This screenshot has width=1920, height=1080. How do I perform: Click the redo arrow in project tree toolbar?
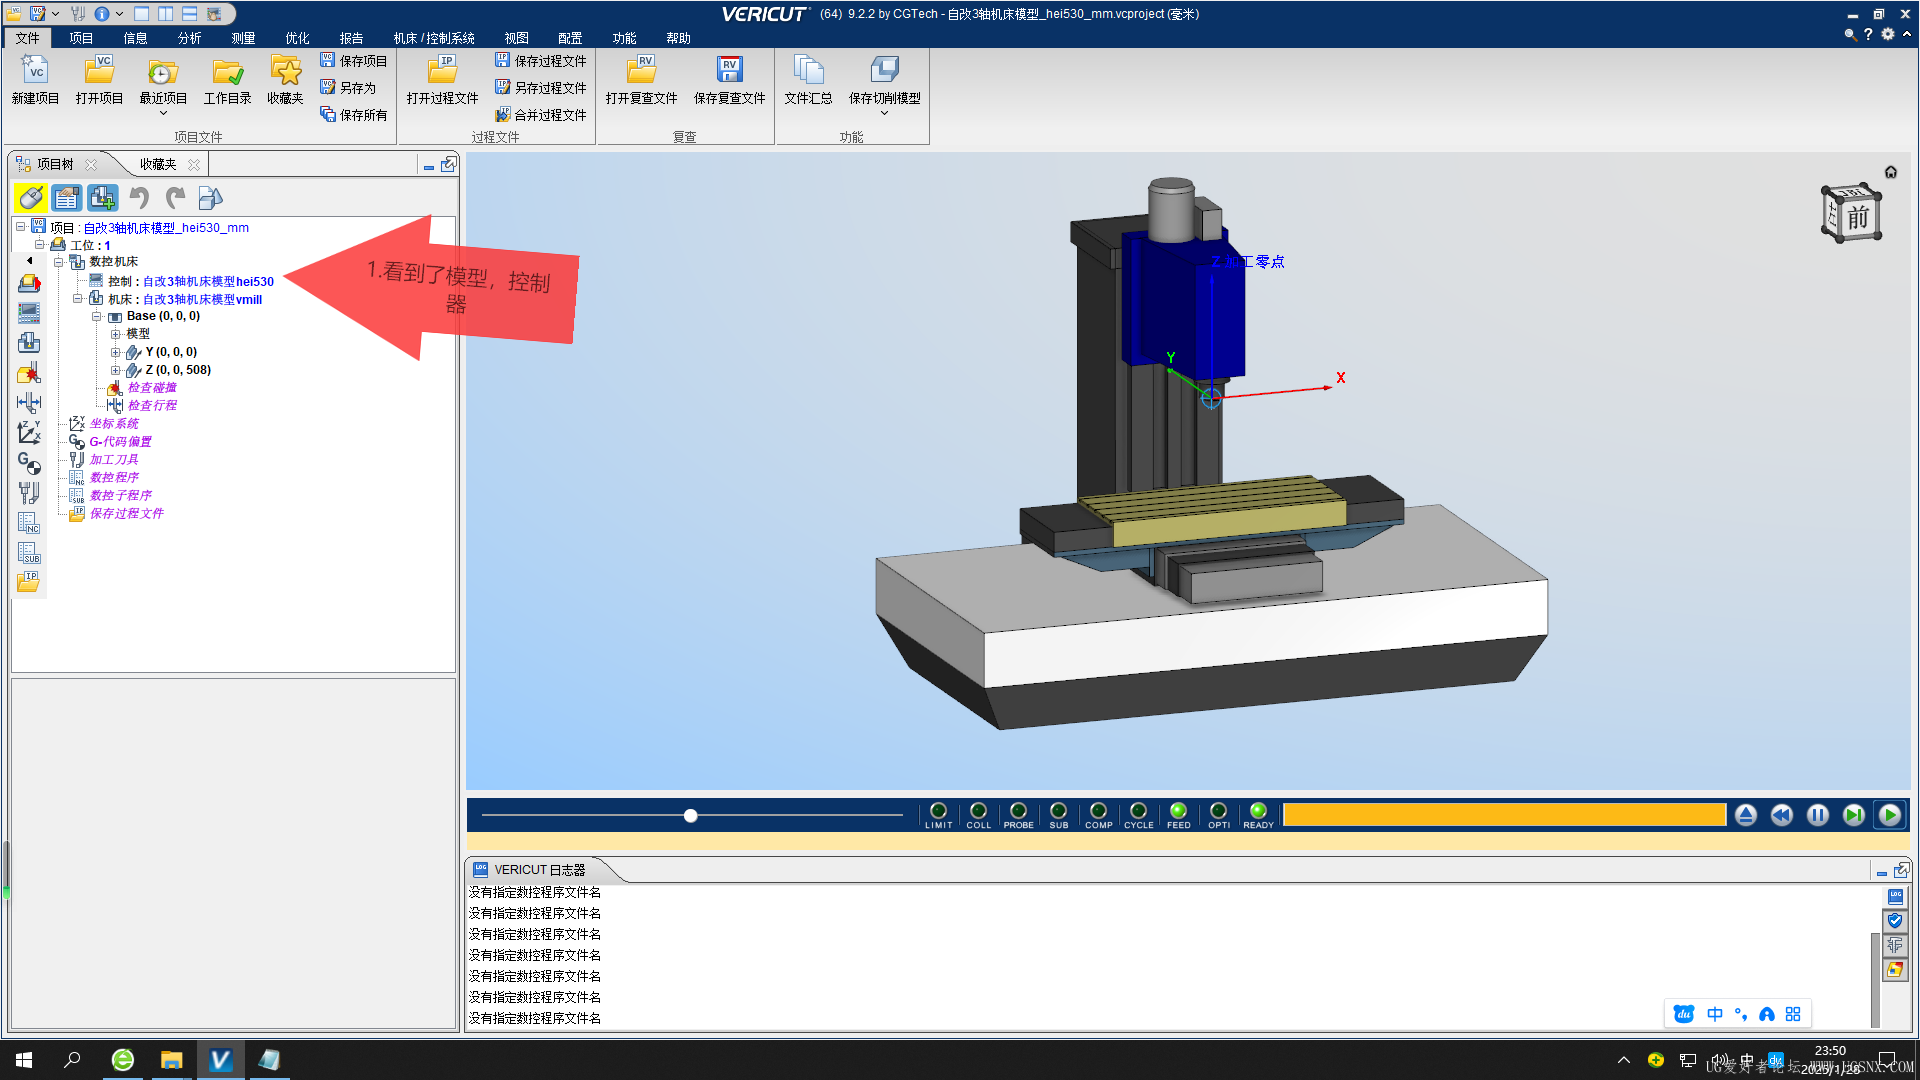tap(175, 198)
